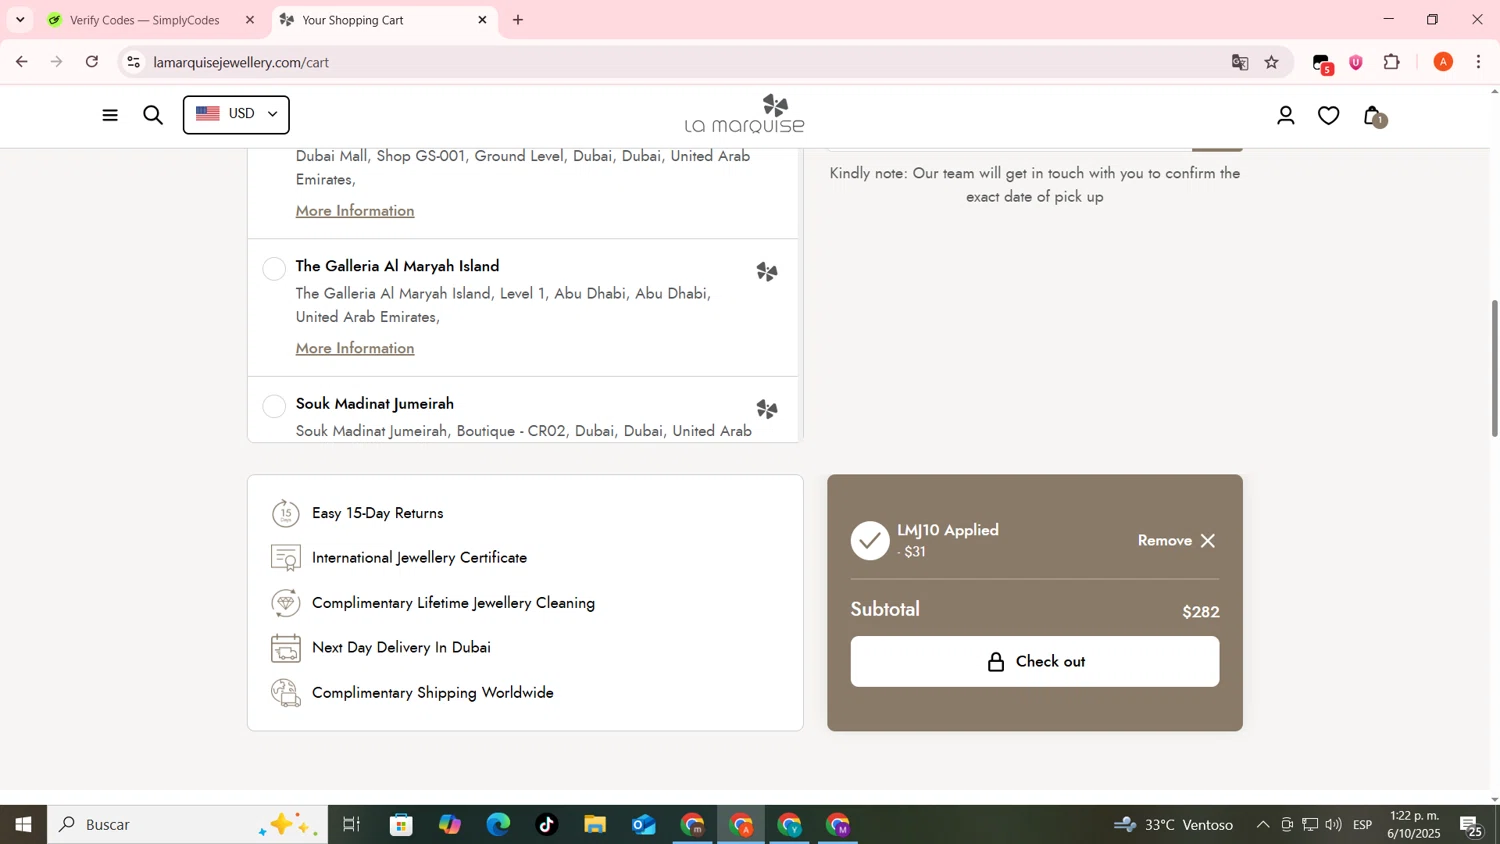Screen dimensions: 1500x844
Task: Open the shopping bag icon
Action: [x=1374, y=116]
